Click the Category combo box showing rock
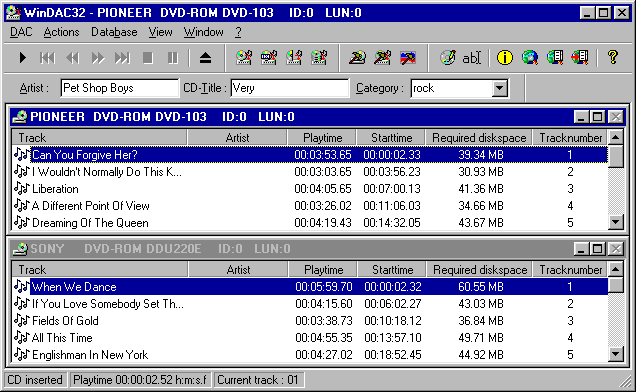Viewport: 636px width, 392px height. pos(459,88)
